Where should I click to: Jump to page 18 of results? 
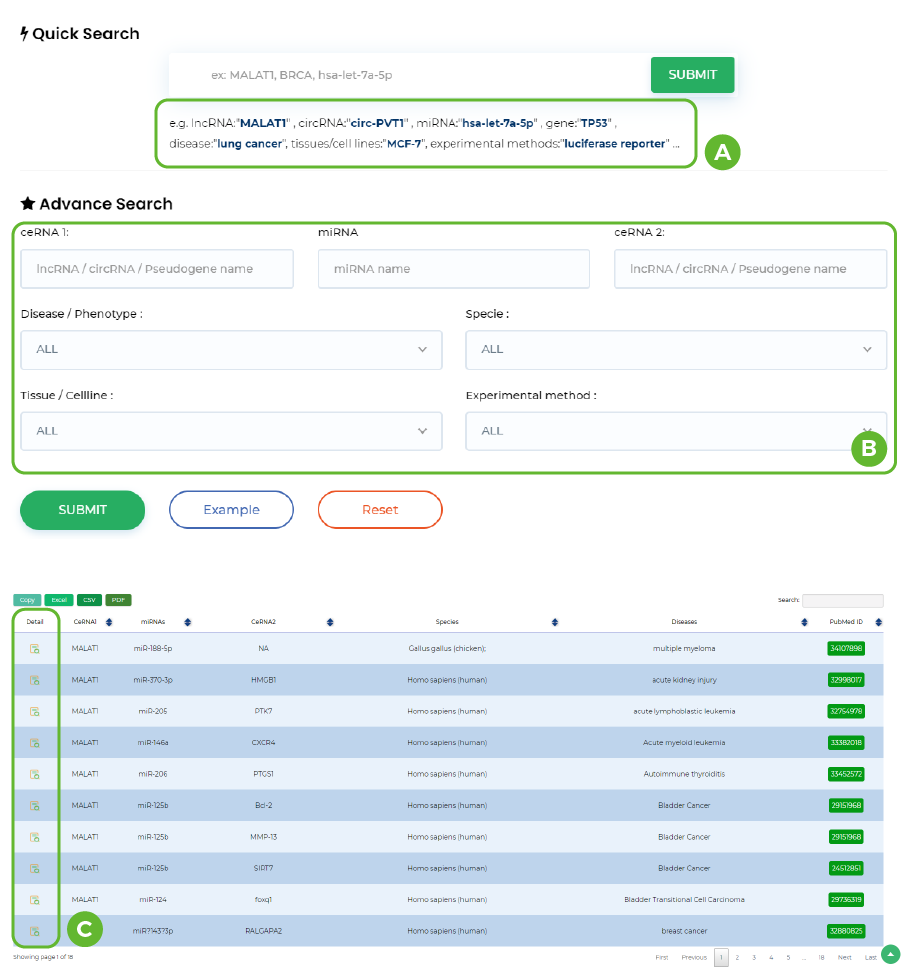pyautogui.click(x=821, y=957)
